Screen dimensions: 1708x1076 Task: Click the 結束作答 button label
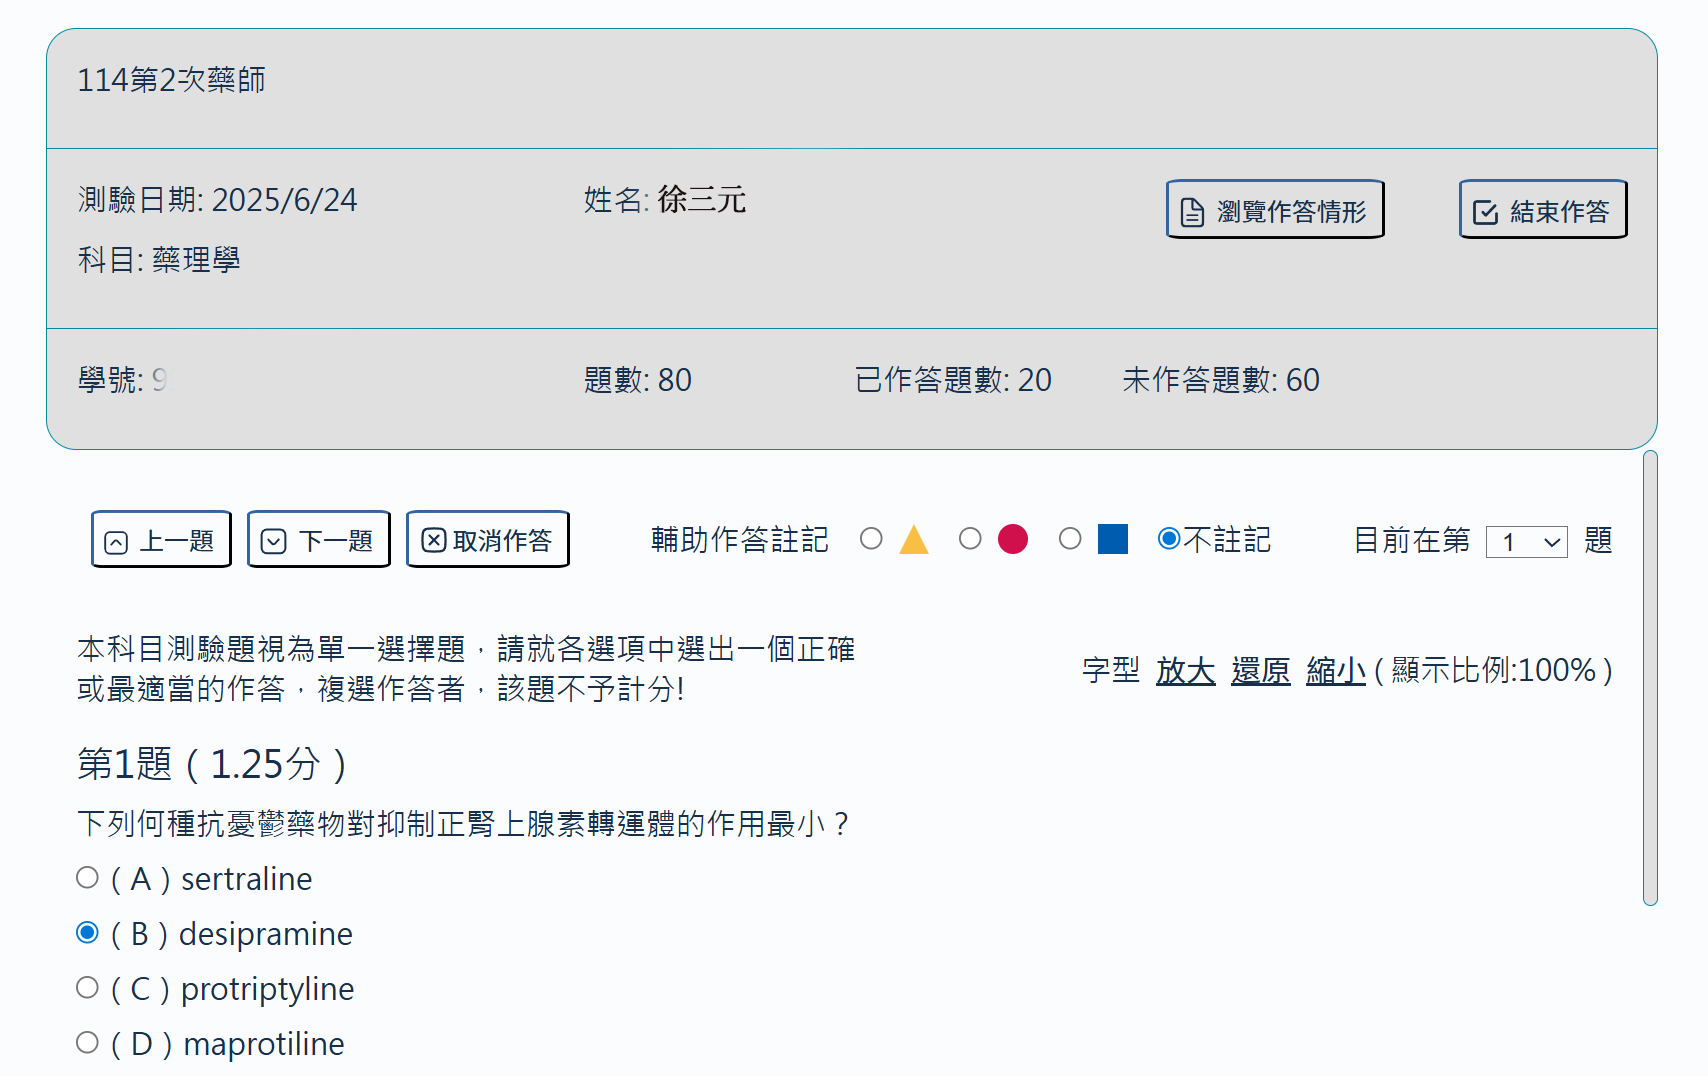coord(1559,212)
